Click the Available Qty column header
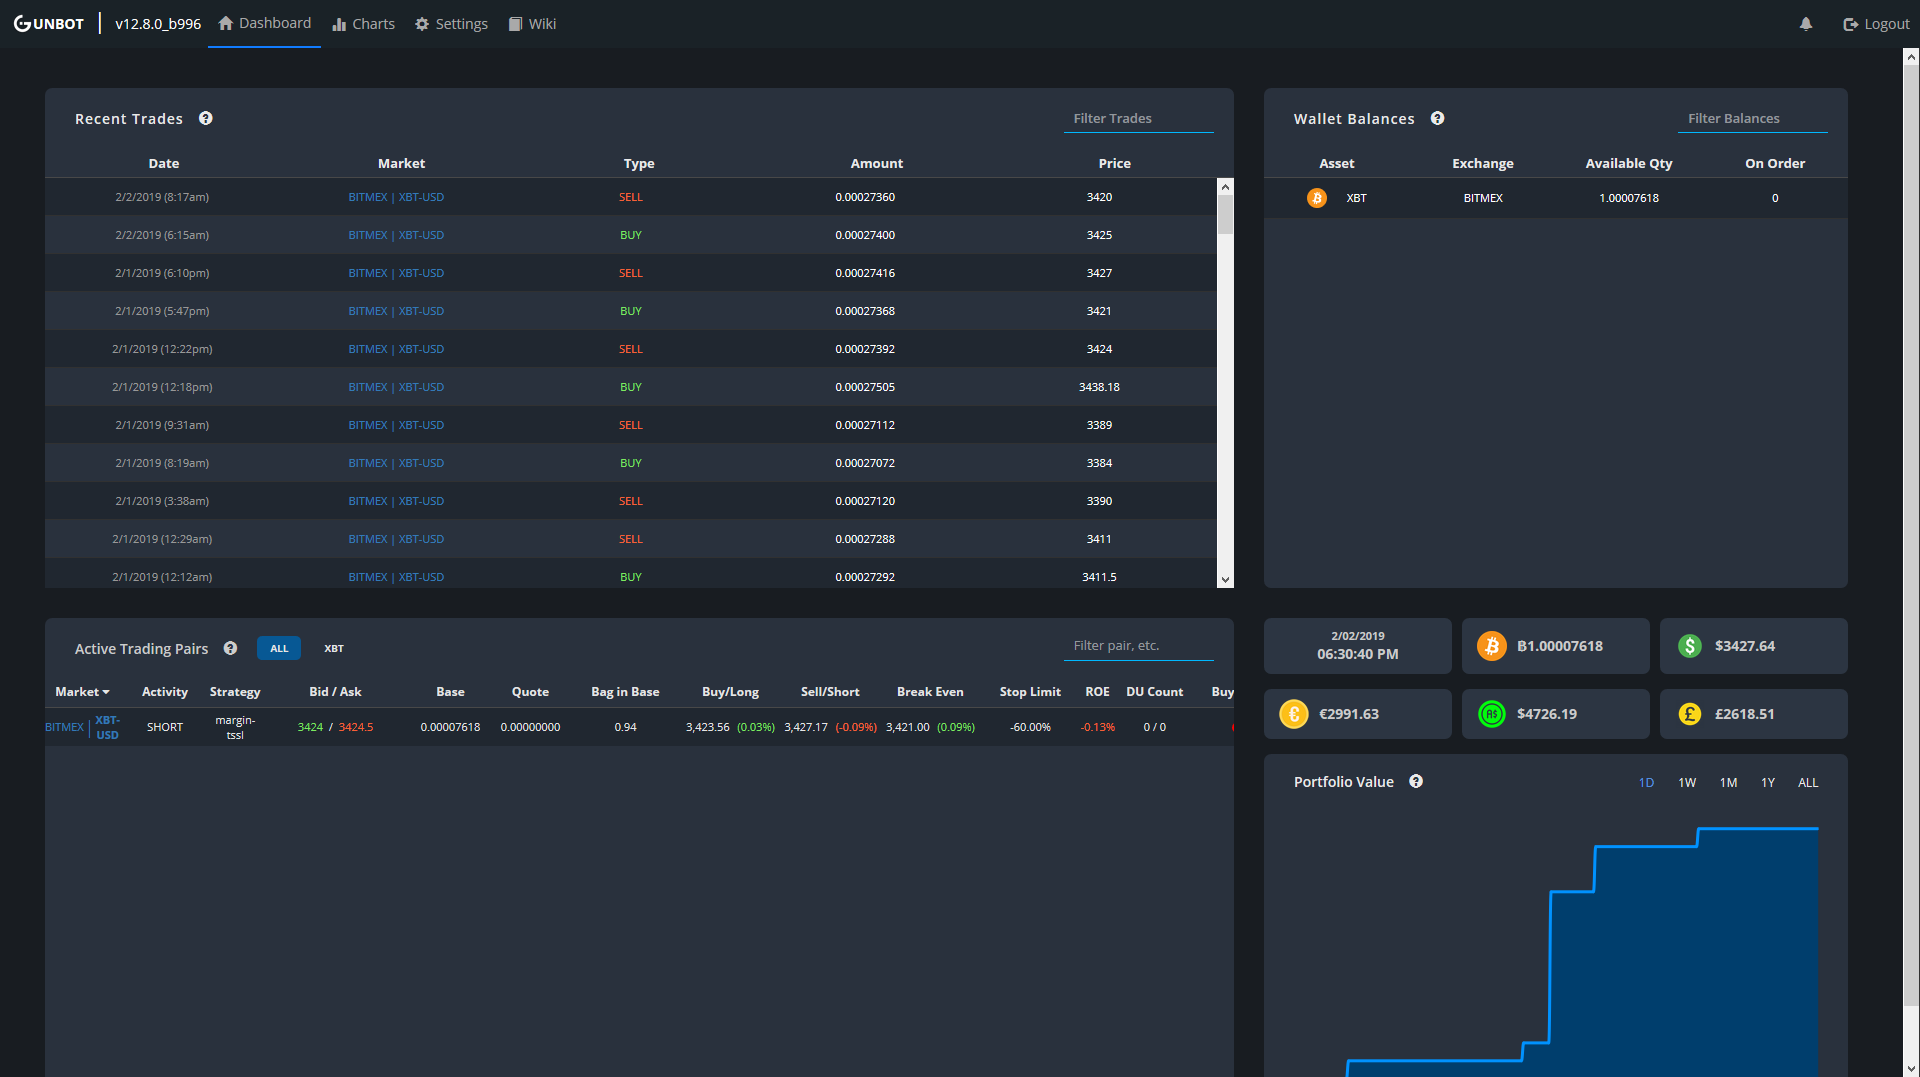The image size is (1920, 1077). tap(1629, 163)
